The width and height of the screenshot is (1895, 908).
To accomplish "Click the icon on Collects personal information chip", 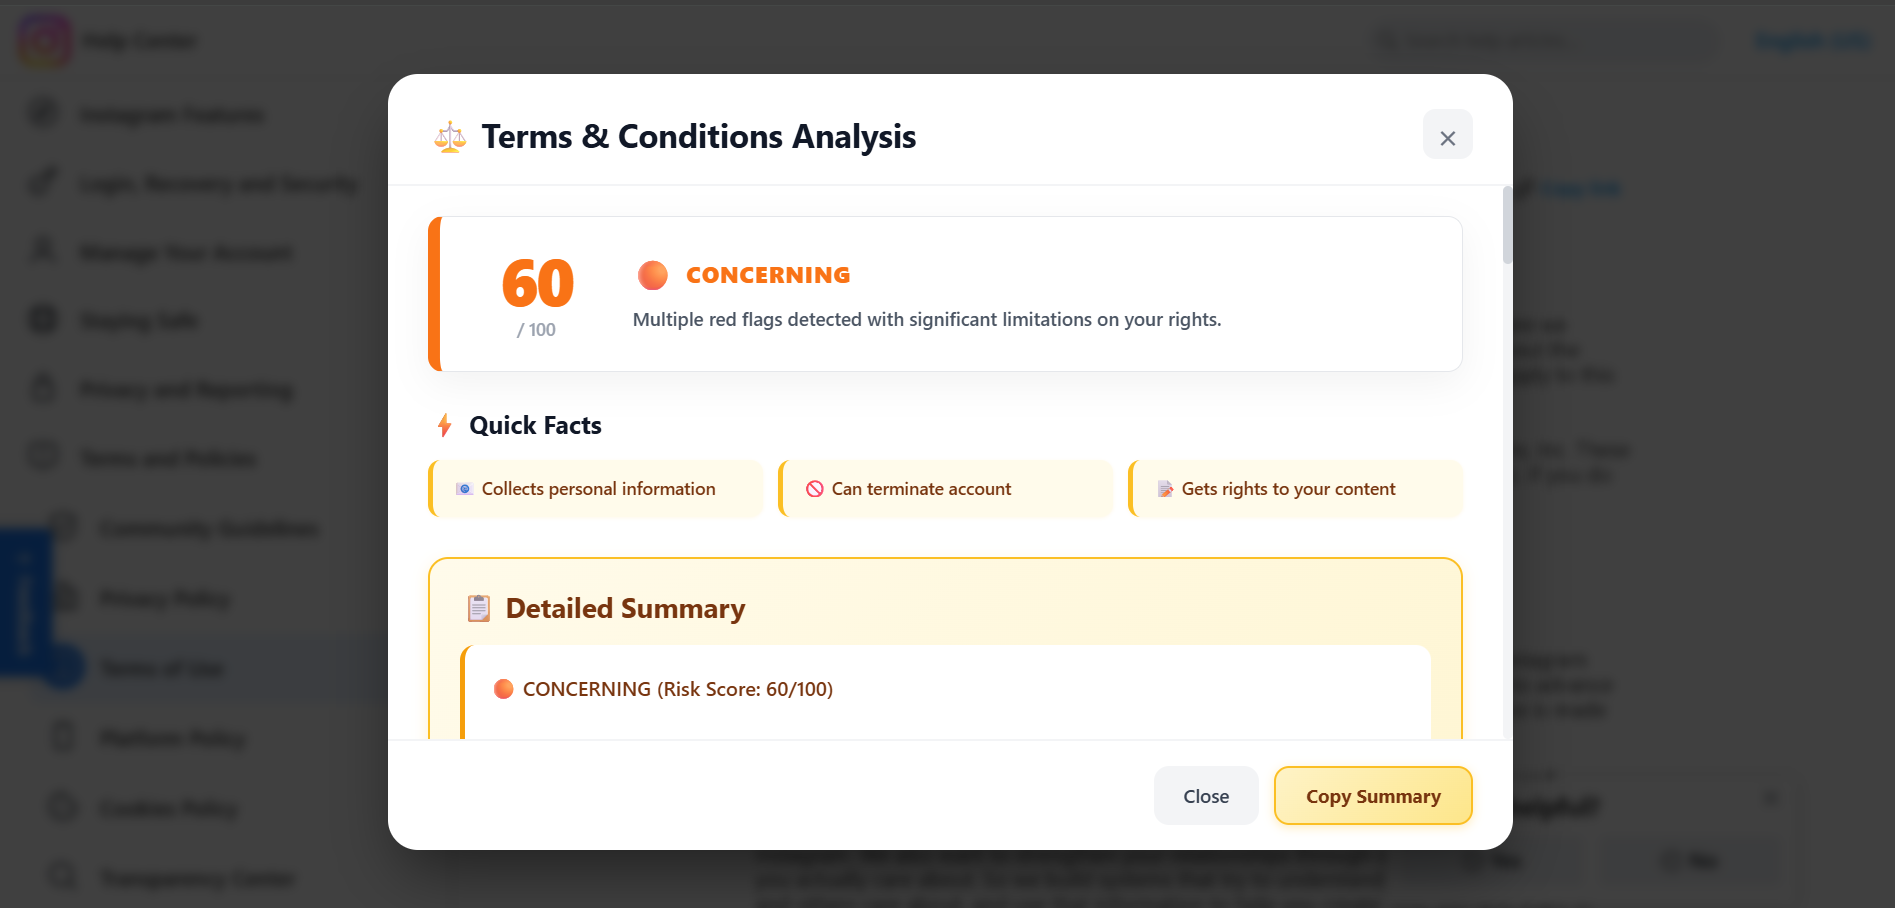I will 464,489.
